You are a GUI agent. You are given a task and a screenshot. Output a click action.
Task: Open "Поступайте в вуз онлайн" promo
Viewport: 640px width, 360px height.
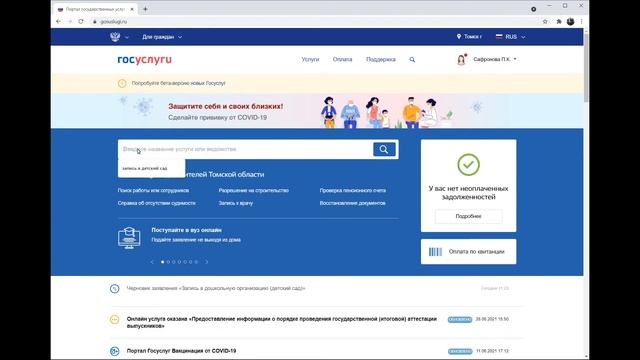coord(187,230)
